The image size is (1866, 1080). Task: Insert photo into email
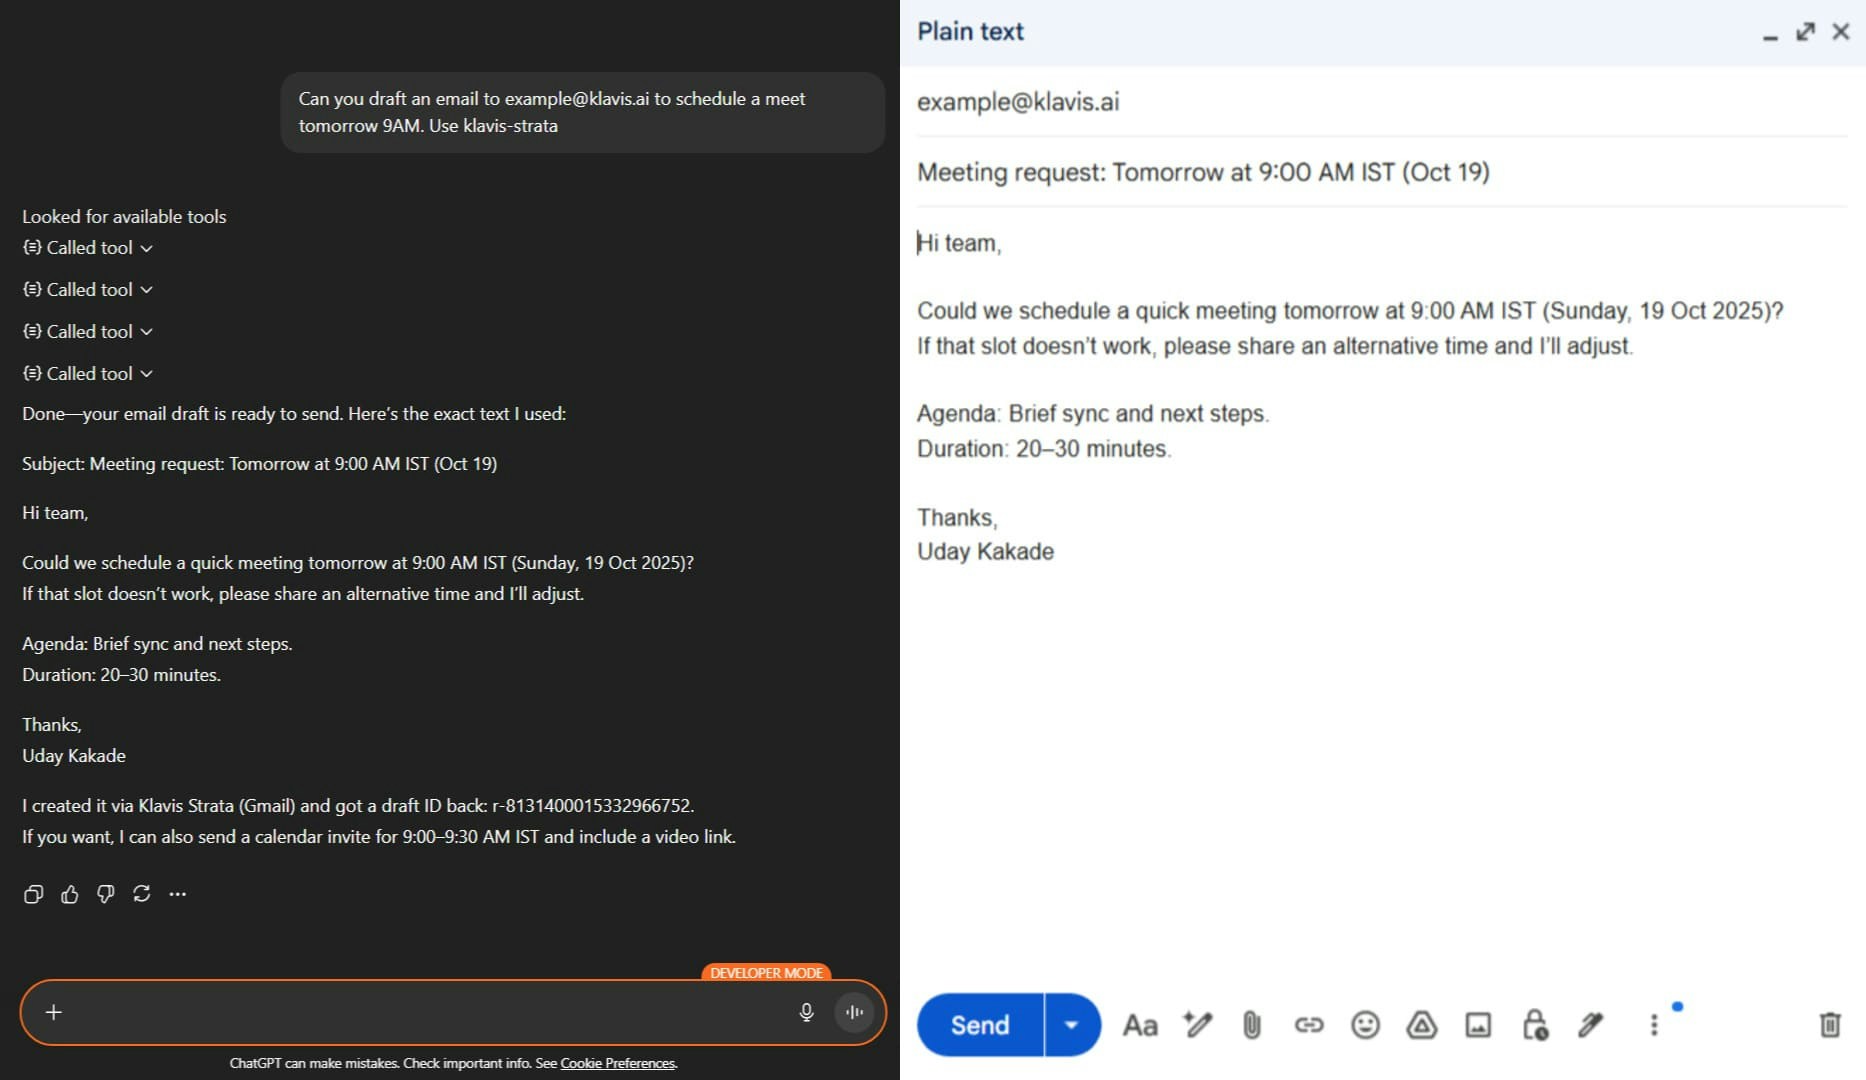click(x=1478, y=1025)
